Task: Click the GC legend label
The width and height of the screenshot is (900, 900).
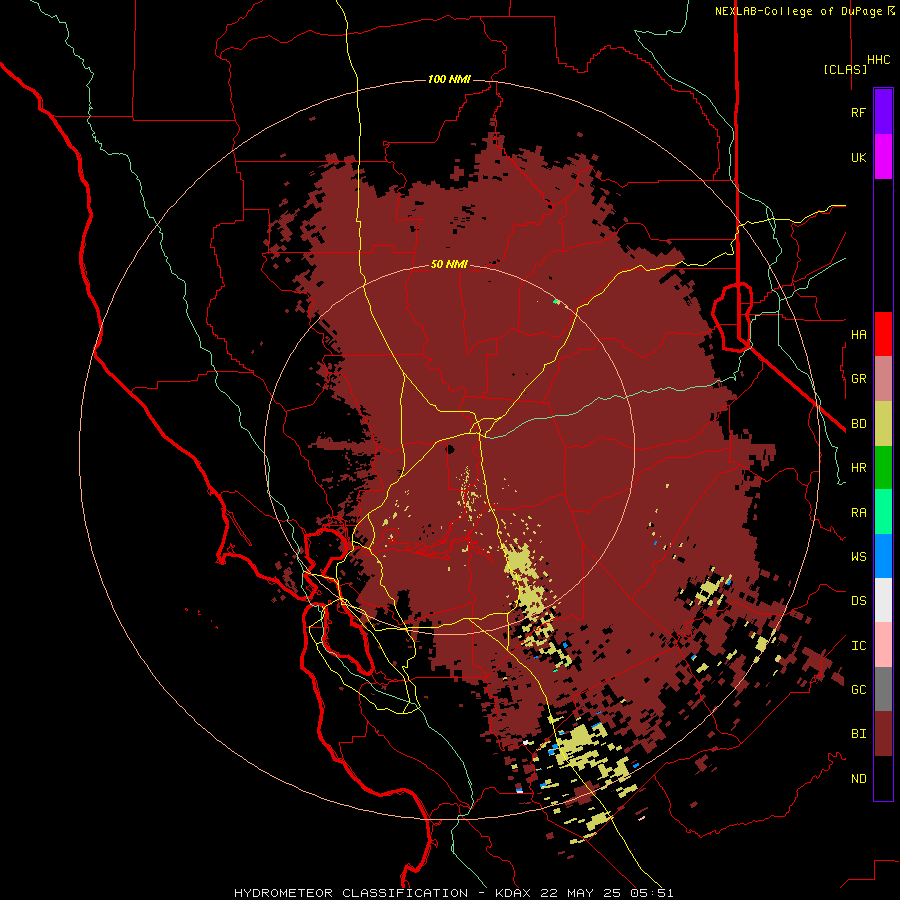Action: tap(858, 689)
